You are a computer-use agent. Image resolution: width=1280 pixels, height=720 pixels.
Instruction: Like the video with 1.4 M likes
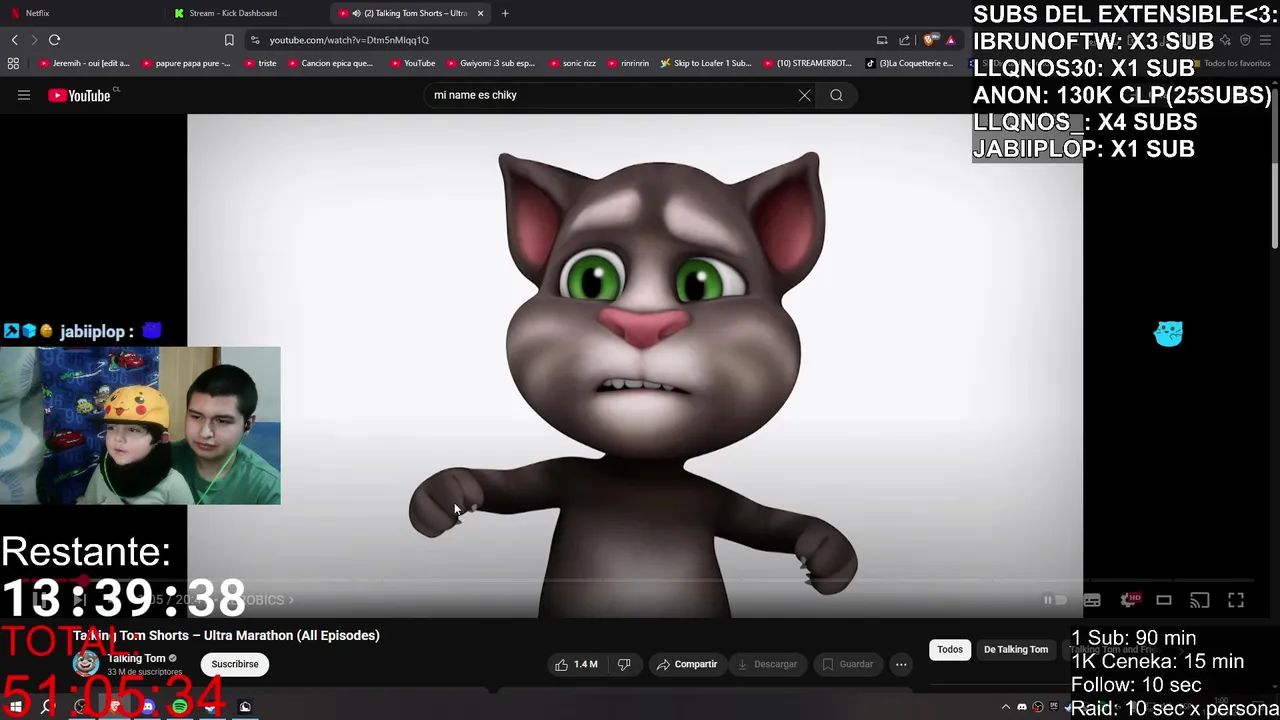point(575,664)
